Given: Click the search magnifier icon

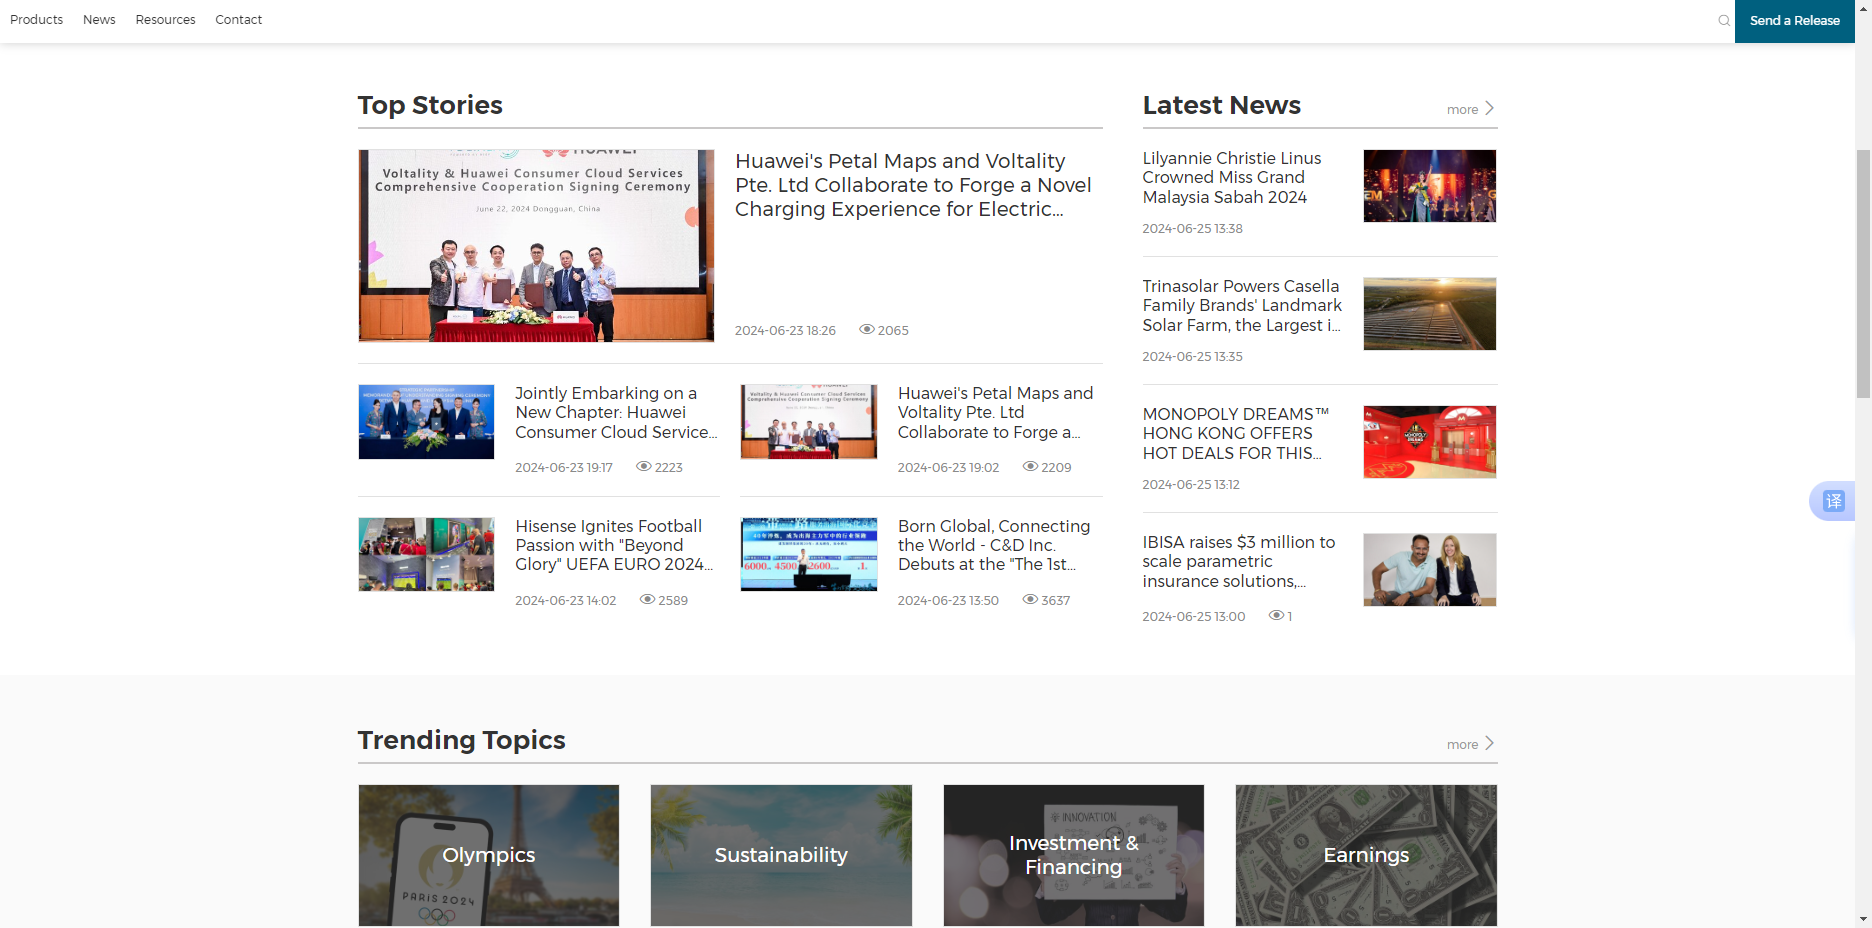Looking at the screenshot, I should (x=1724, y=21).
